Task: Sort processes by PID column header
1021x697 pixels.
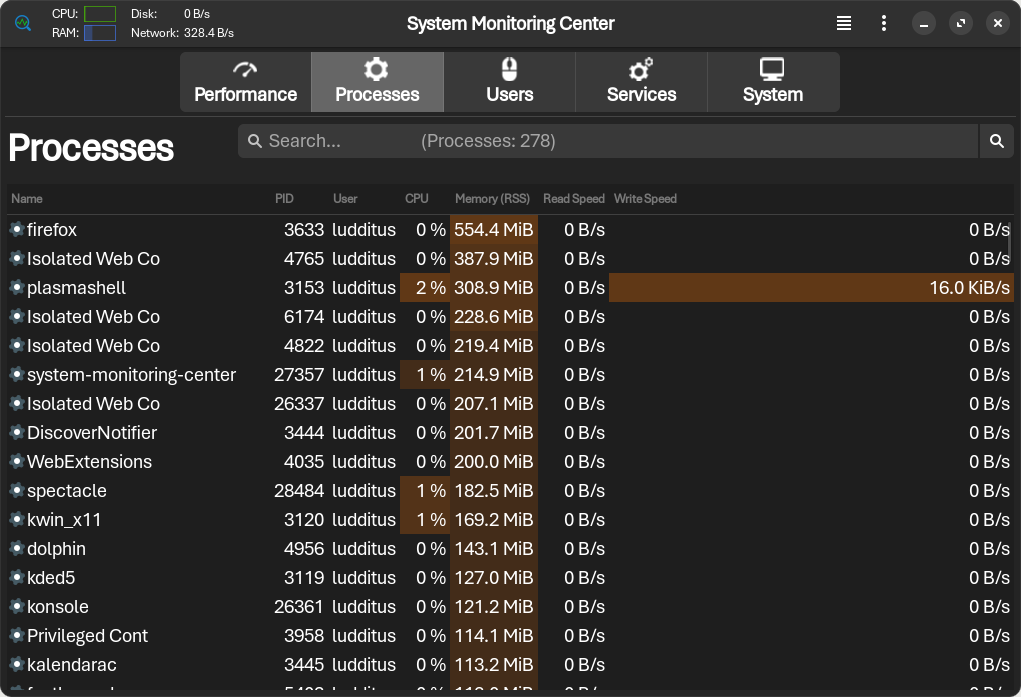Action: (284, 199)
